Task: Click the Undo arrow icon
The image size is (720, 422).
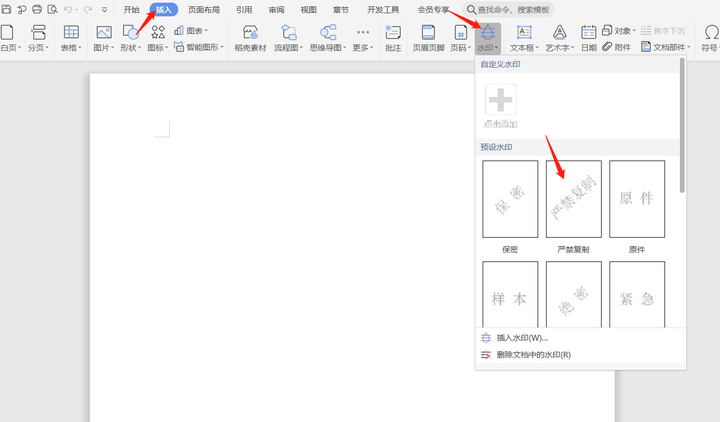Action: click(68, 9)
